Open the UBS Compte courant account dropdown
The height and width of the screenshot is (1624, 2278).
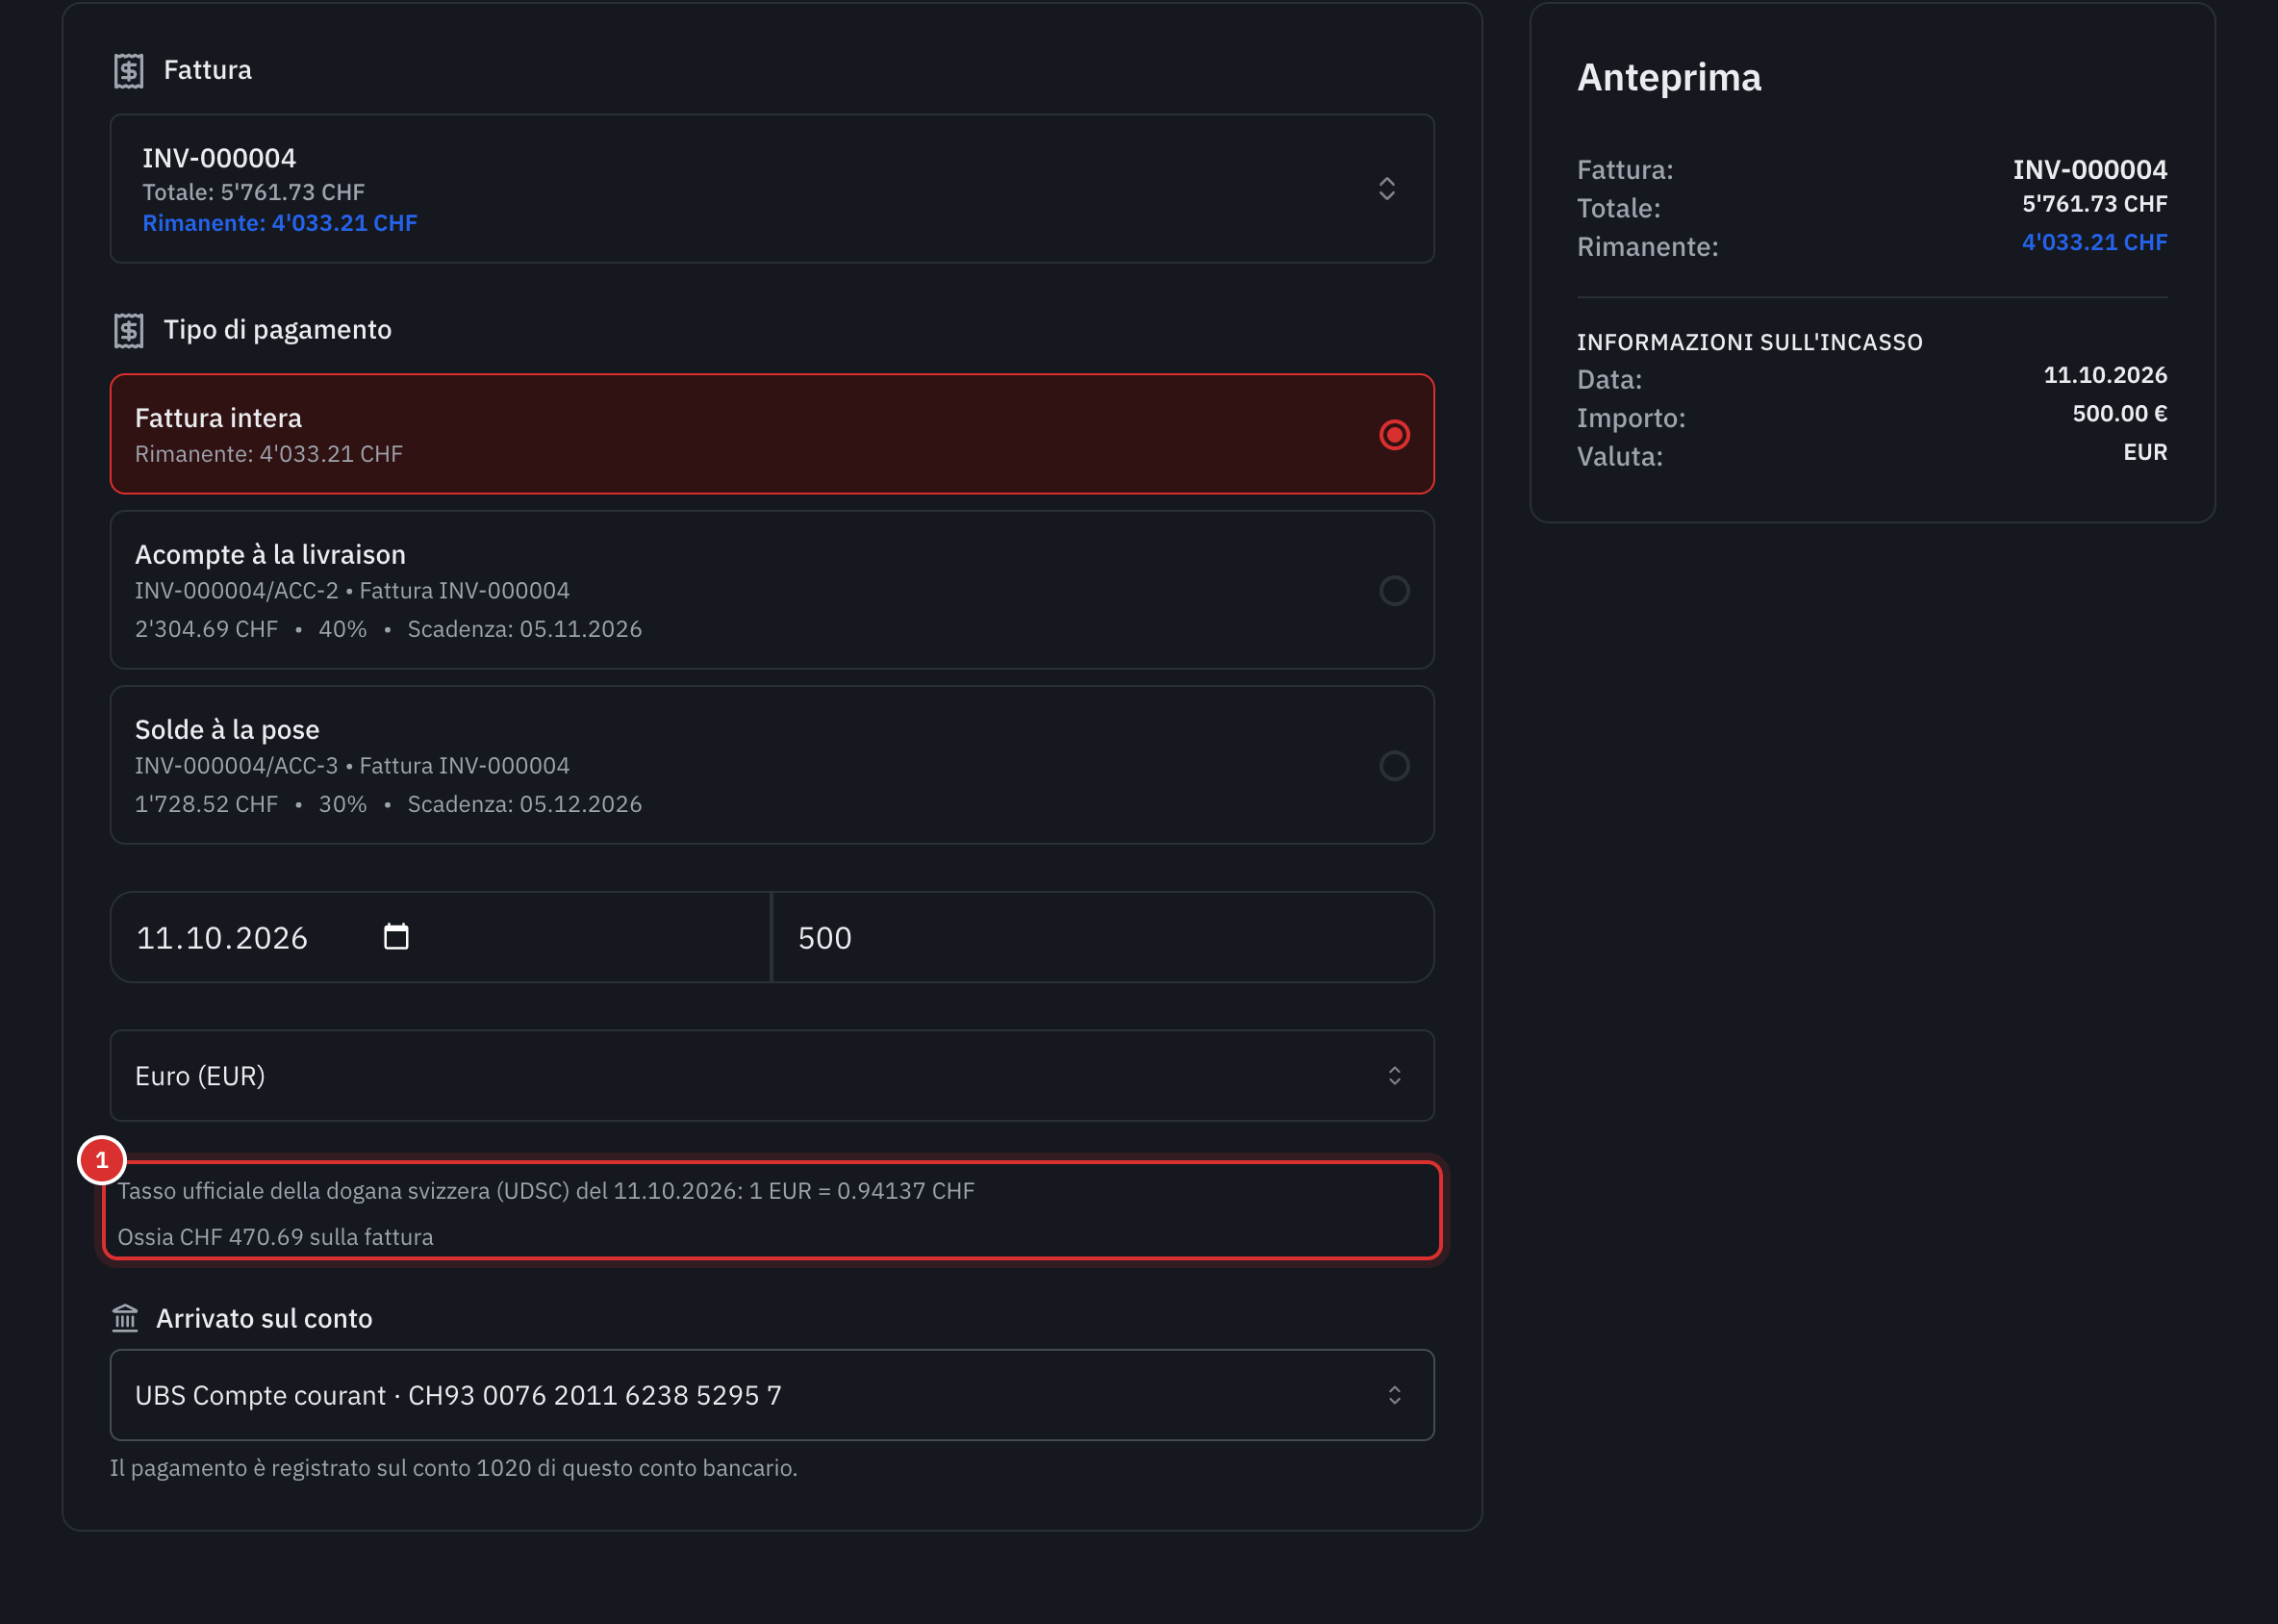[x=772, y=1396]
